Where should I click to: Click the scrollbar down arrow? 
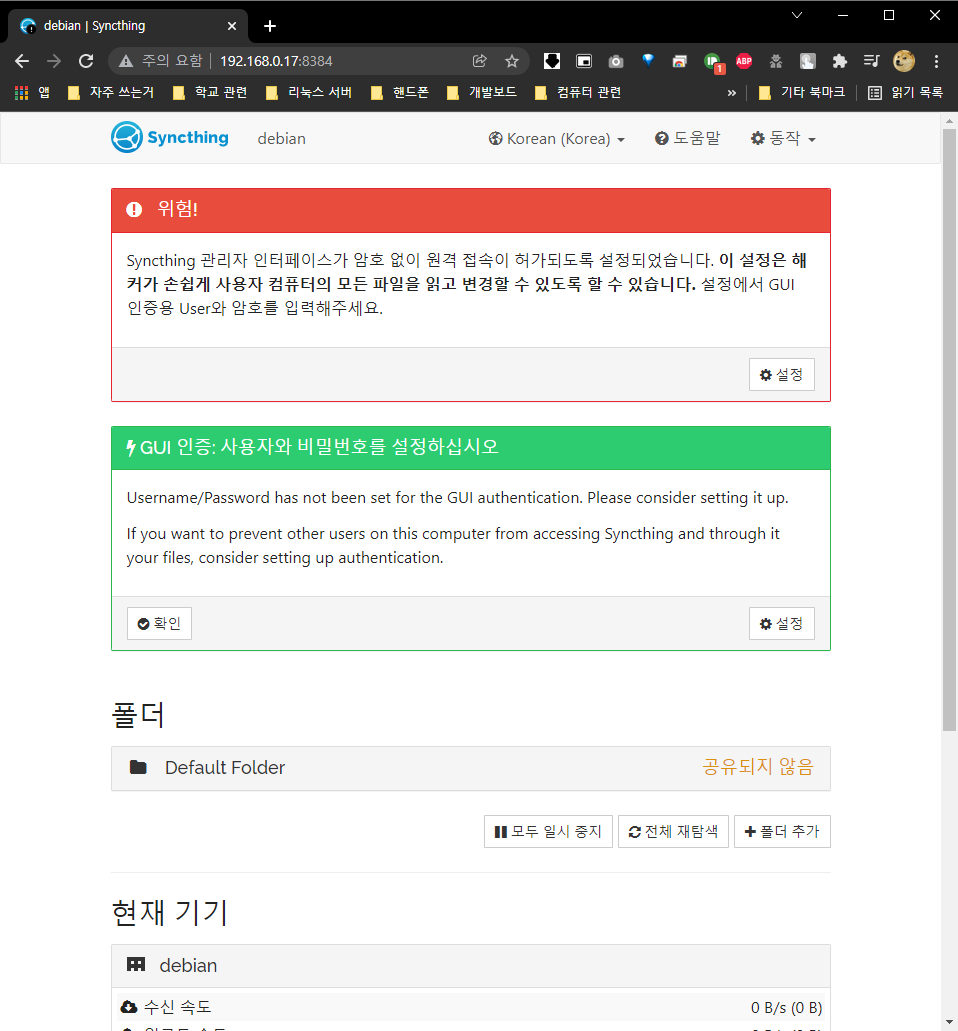coord(949,1022)
